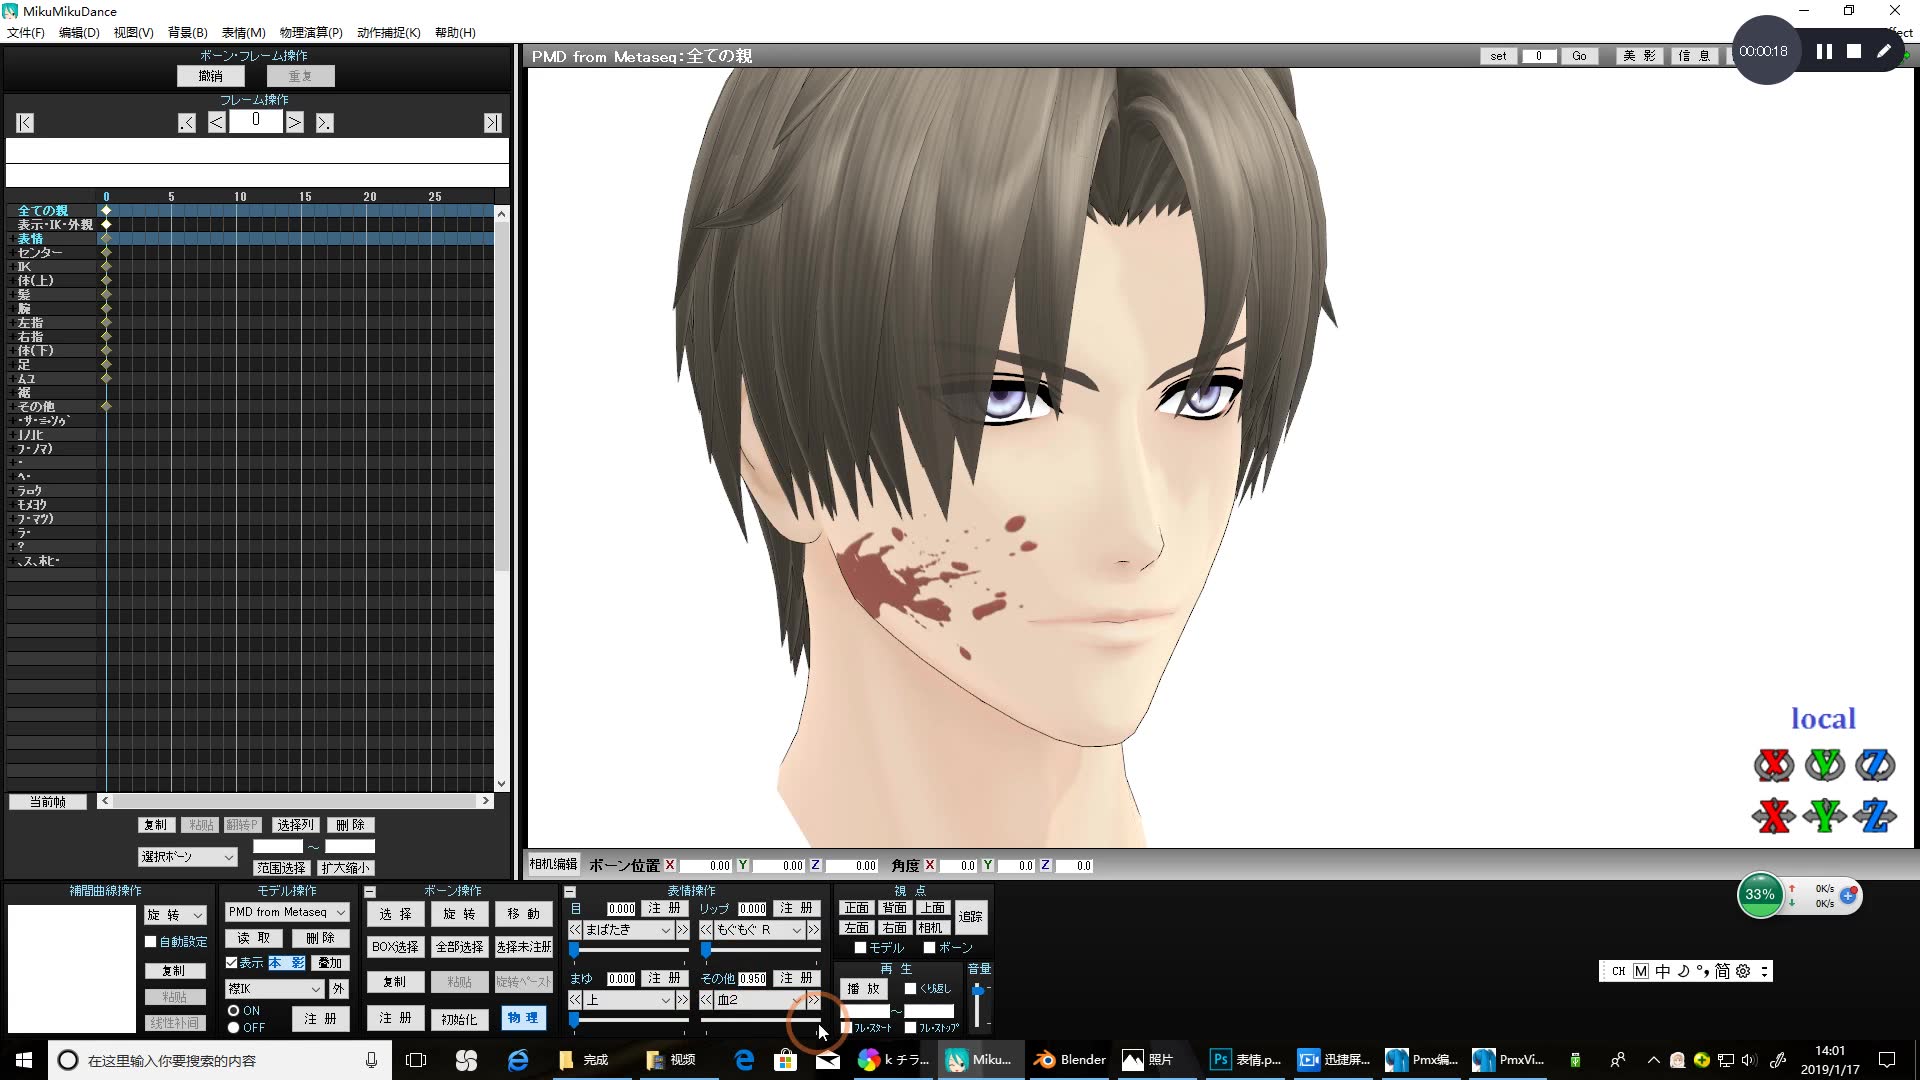
Task: Open the PMD from Metaseq model dropdown
Action: pos(287,912)
